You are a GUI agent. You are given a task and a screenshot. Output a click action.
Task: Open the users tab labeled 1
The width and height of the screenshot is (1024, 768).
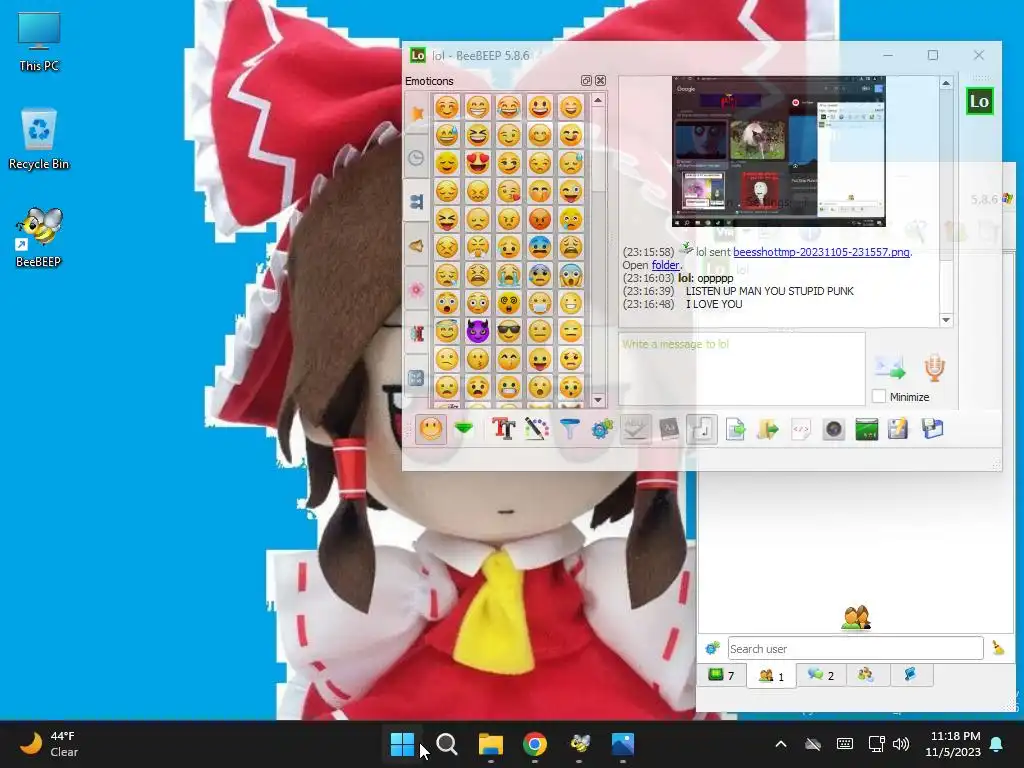point(771,675)
